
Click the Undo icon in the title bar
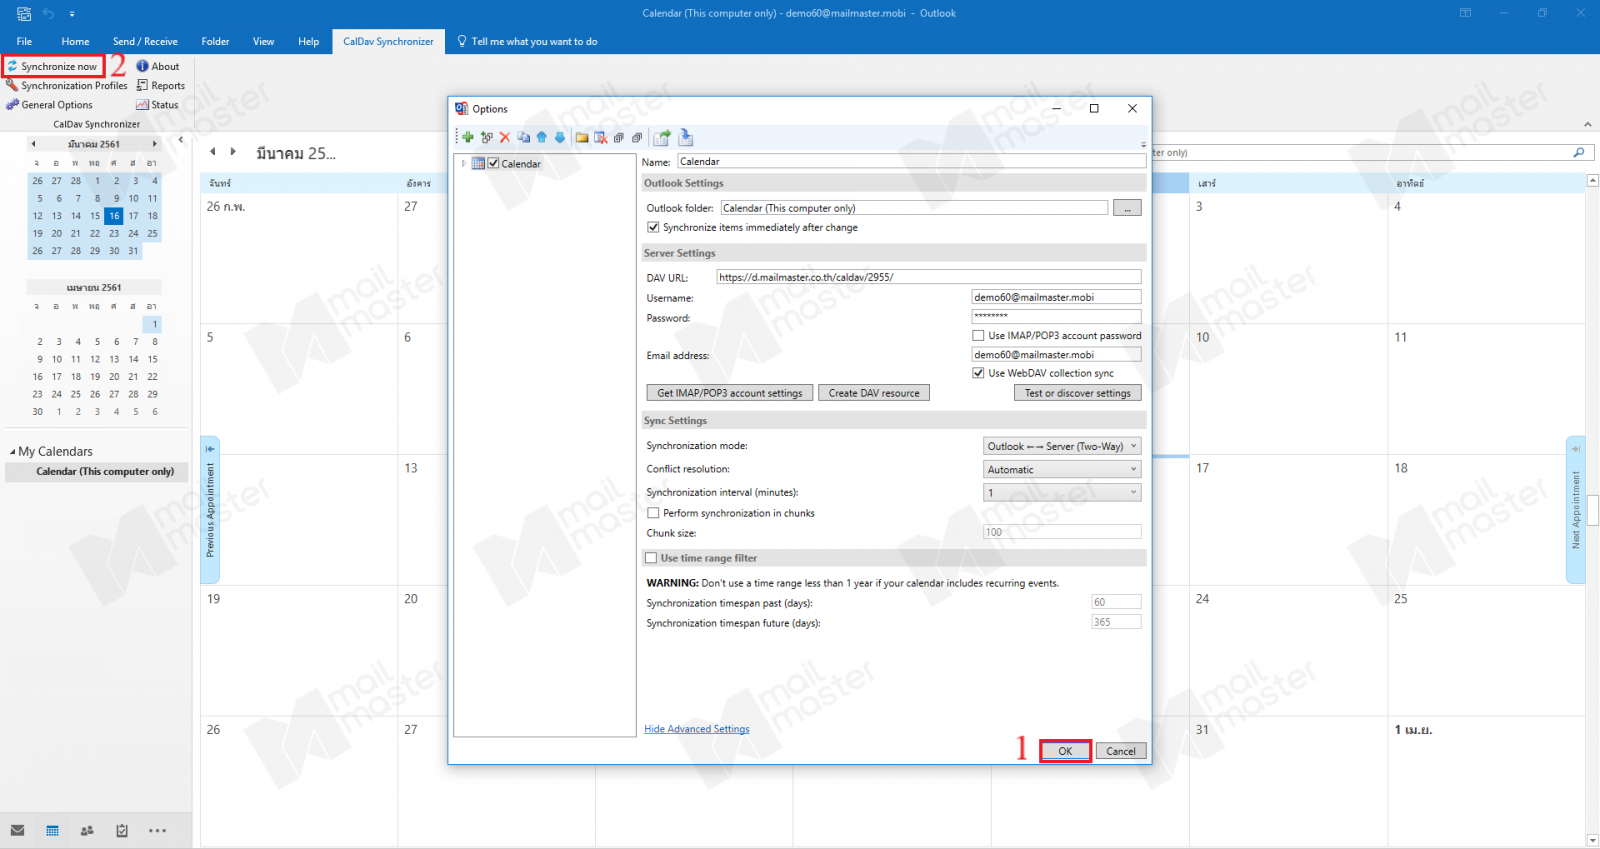[48, 14]
